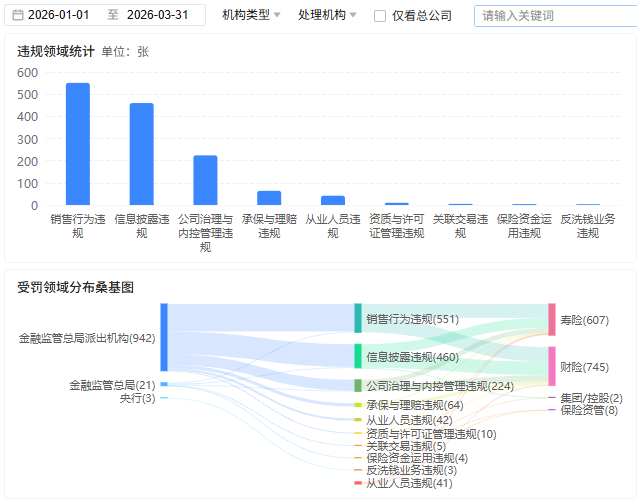Click the 承保与理赔违规 bar in bar chart

click(269, 198)
